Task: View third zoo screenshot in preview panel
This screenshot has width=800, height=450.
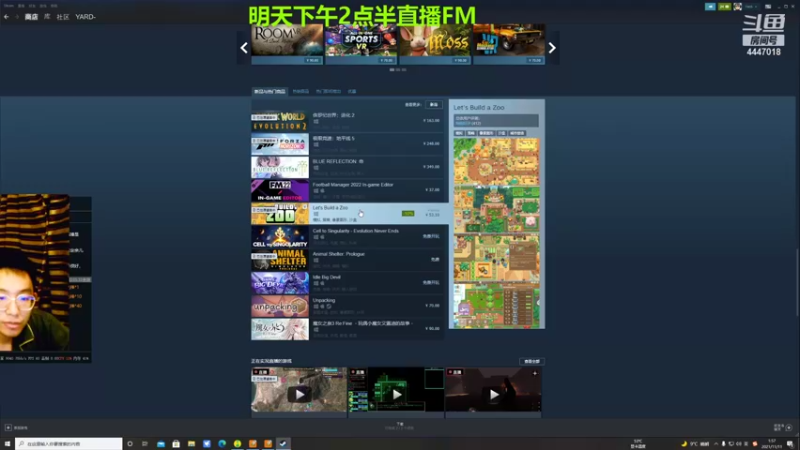Action: click(496, 257)
